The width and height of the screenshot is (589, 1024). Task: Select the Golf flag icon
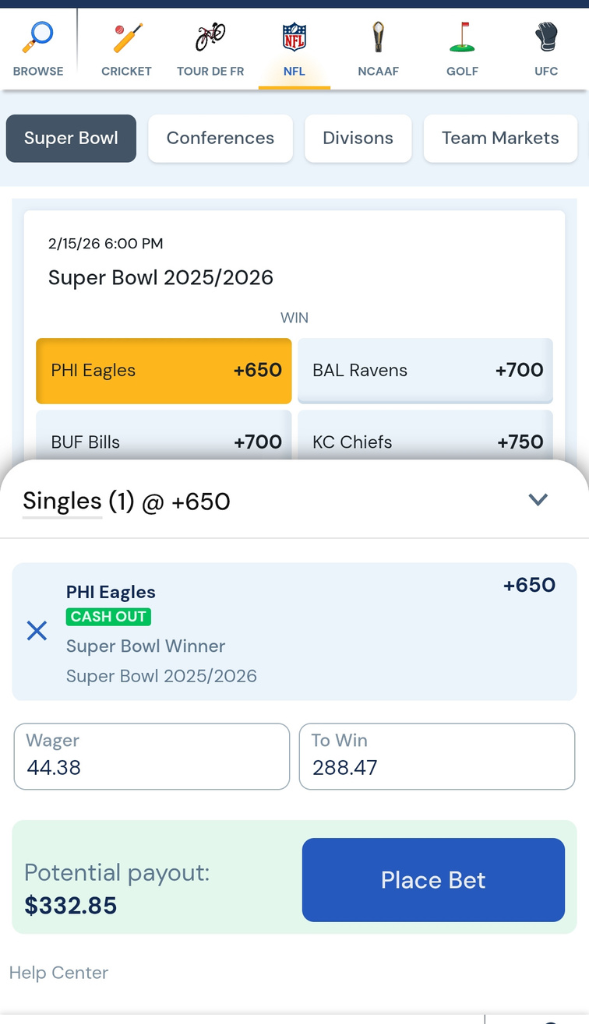[x=462, y=37]
